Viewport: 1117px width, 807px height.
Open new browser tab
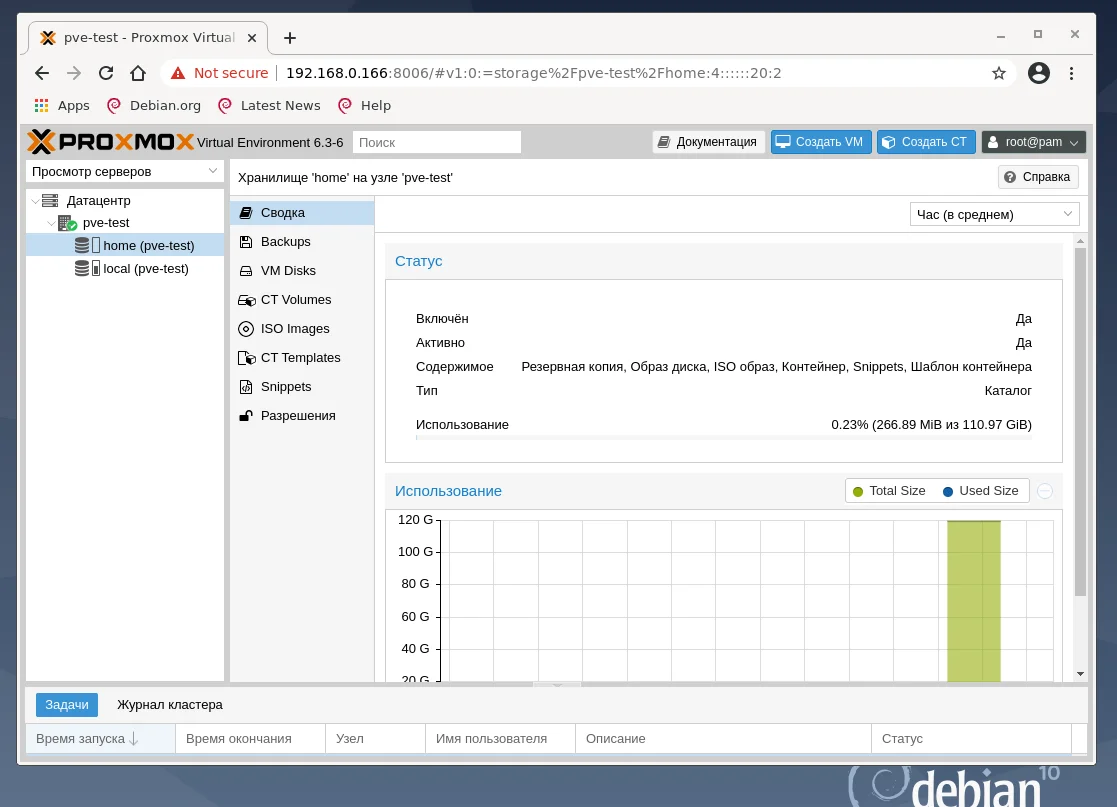[290, 38]
